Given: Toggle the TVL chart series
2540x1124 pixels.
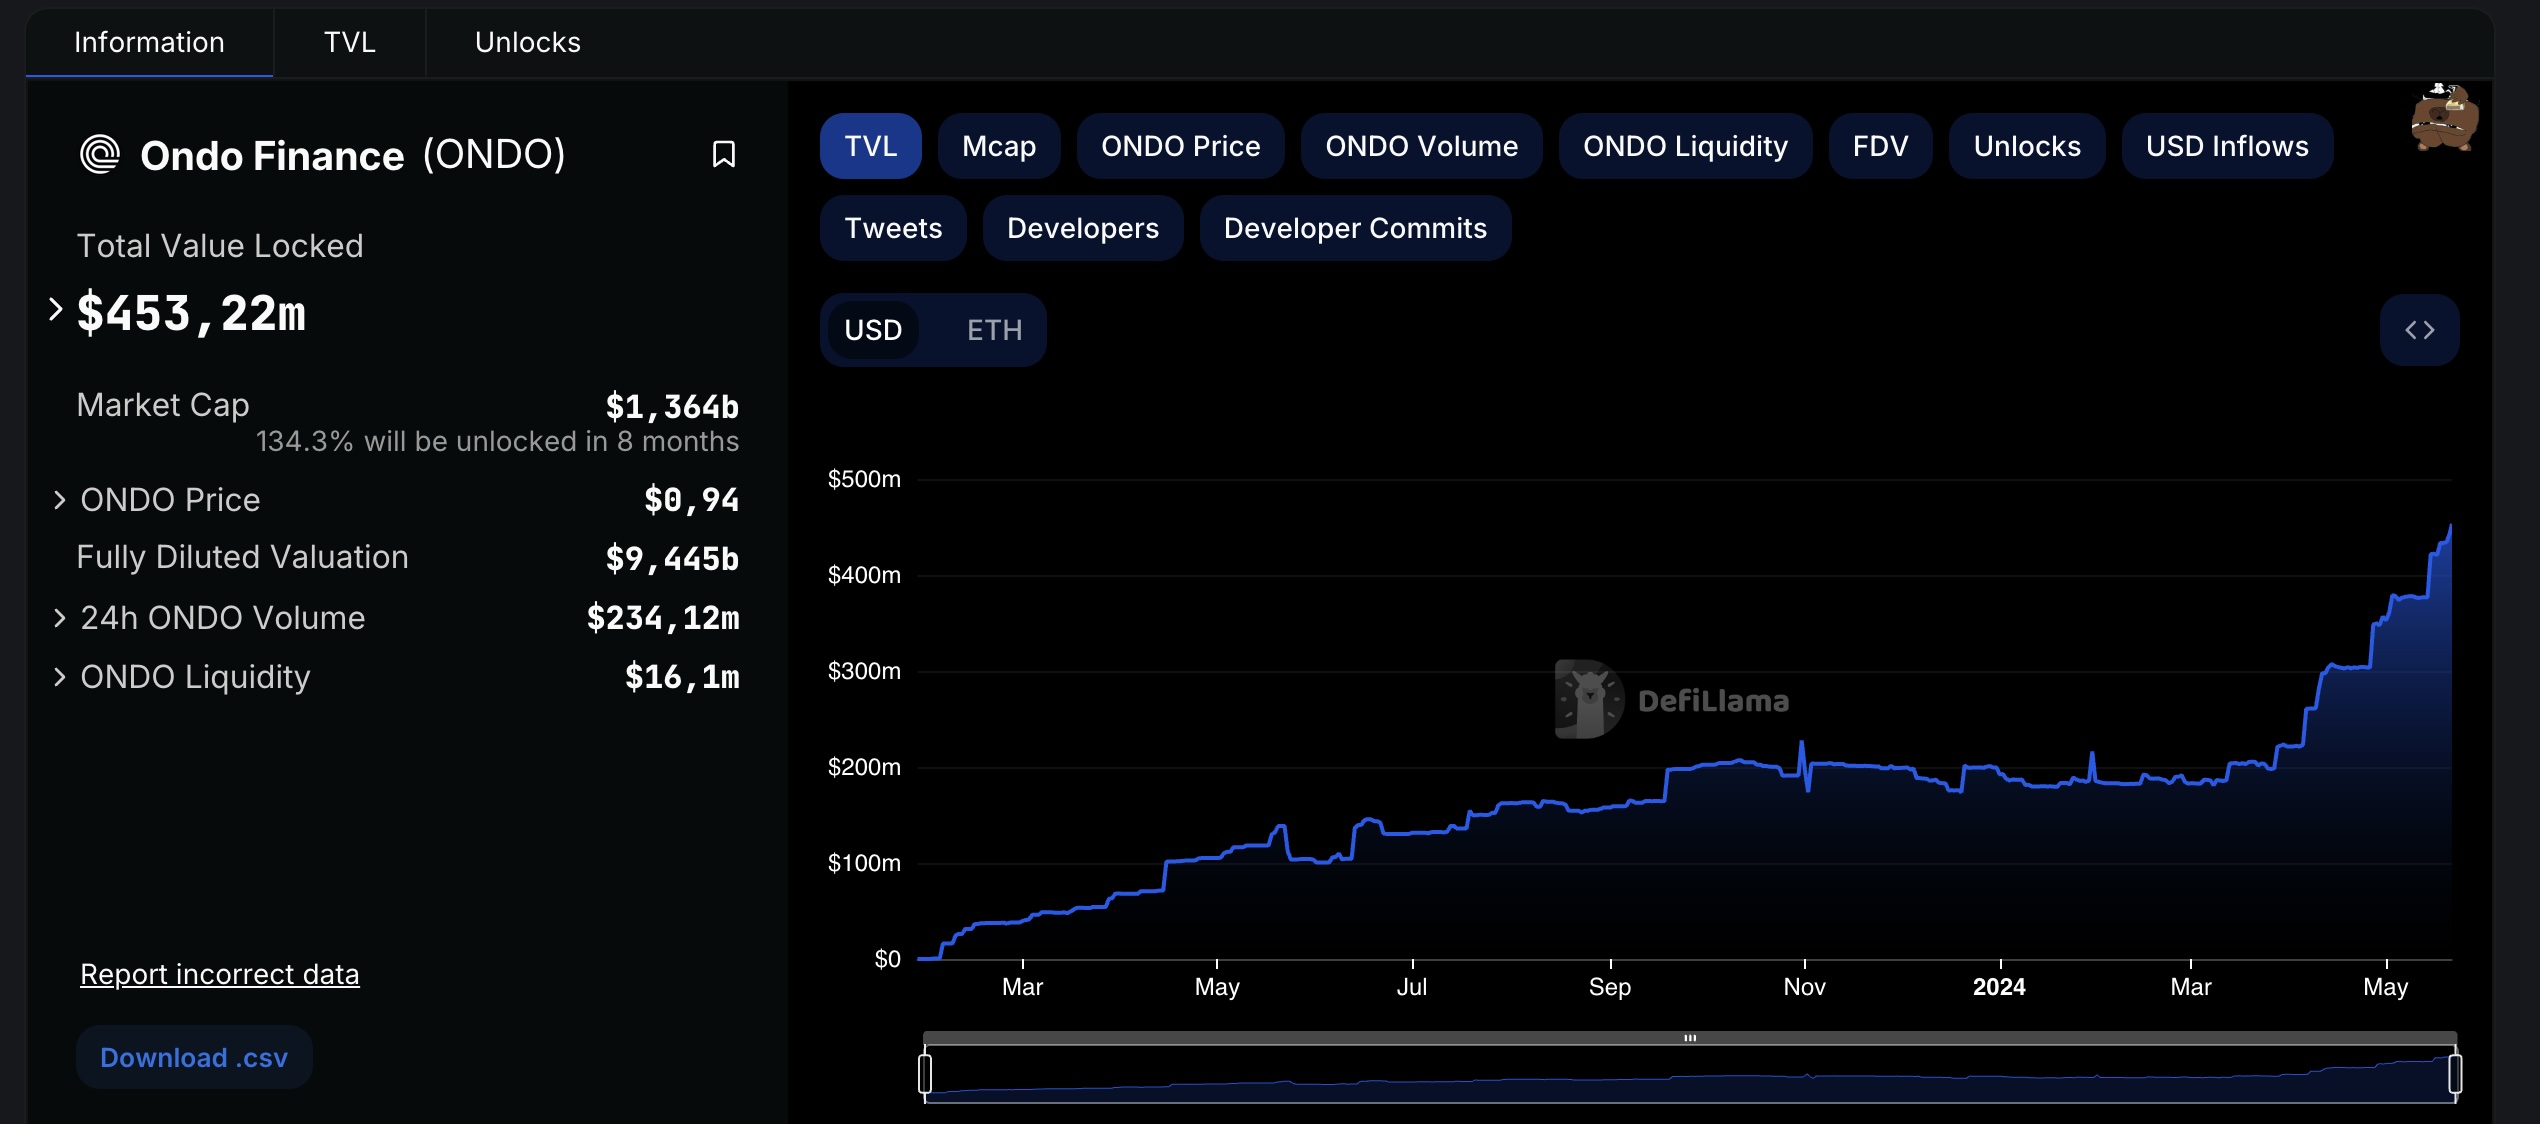Looking at the screenshot, I should 870,146.
